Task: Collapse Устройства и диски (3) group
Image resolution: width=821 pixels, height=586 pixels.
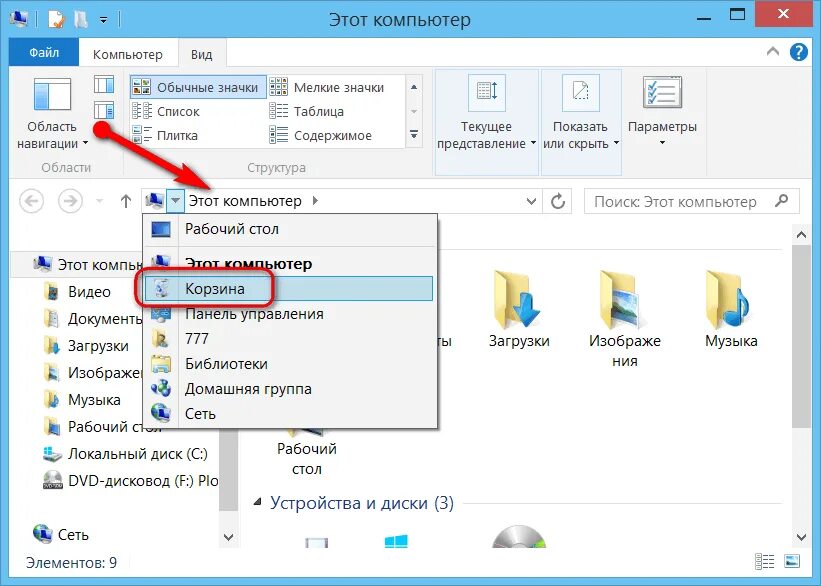Action: (x=257, y=502)
